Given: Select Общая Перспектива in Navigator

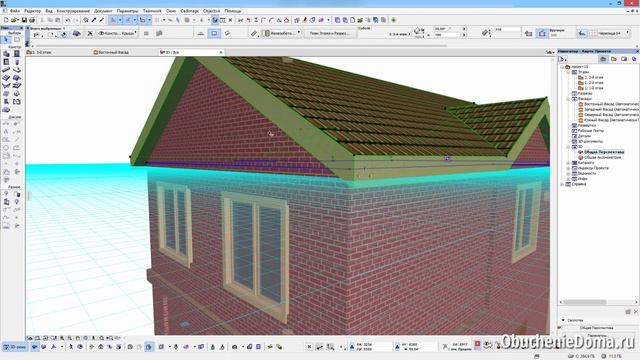Looking at the screenshot, I should point(601,152).
